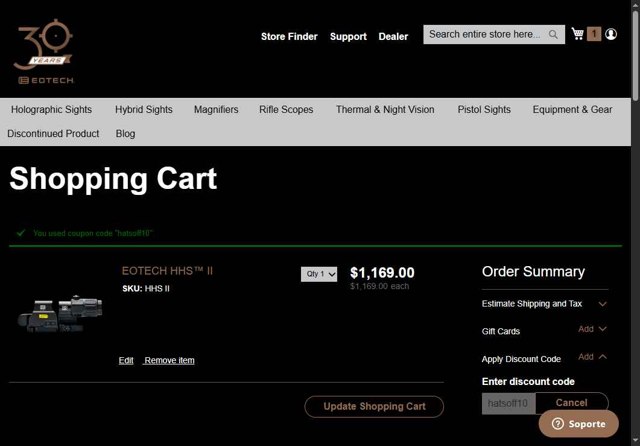Open the Dealer link
The width and height of the screenshot is (640, 446).
(x=393, y=36)
